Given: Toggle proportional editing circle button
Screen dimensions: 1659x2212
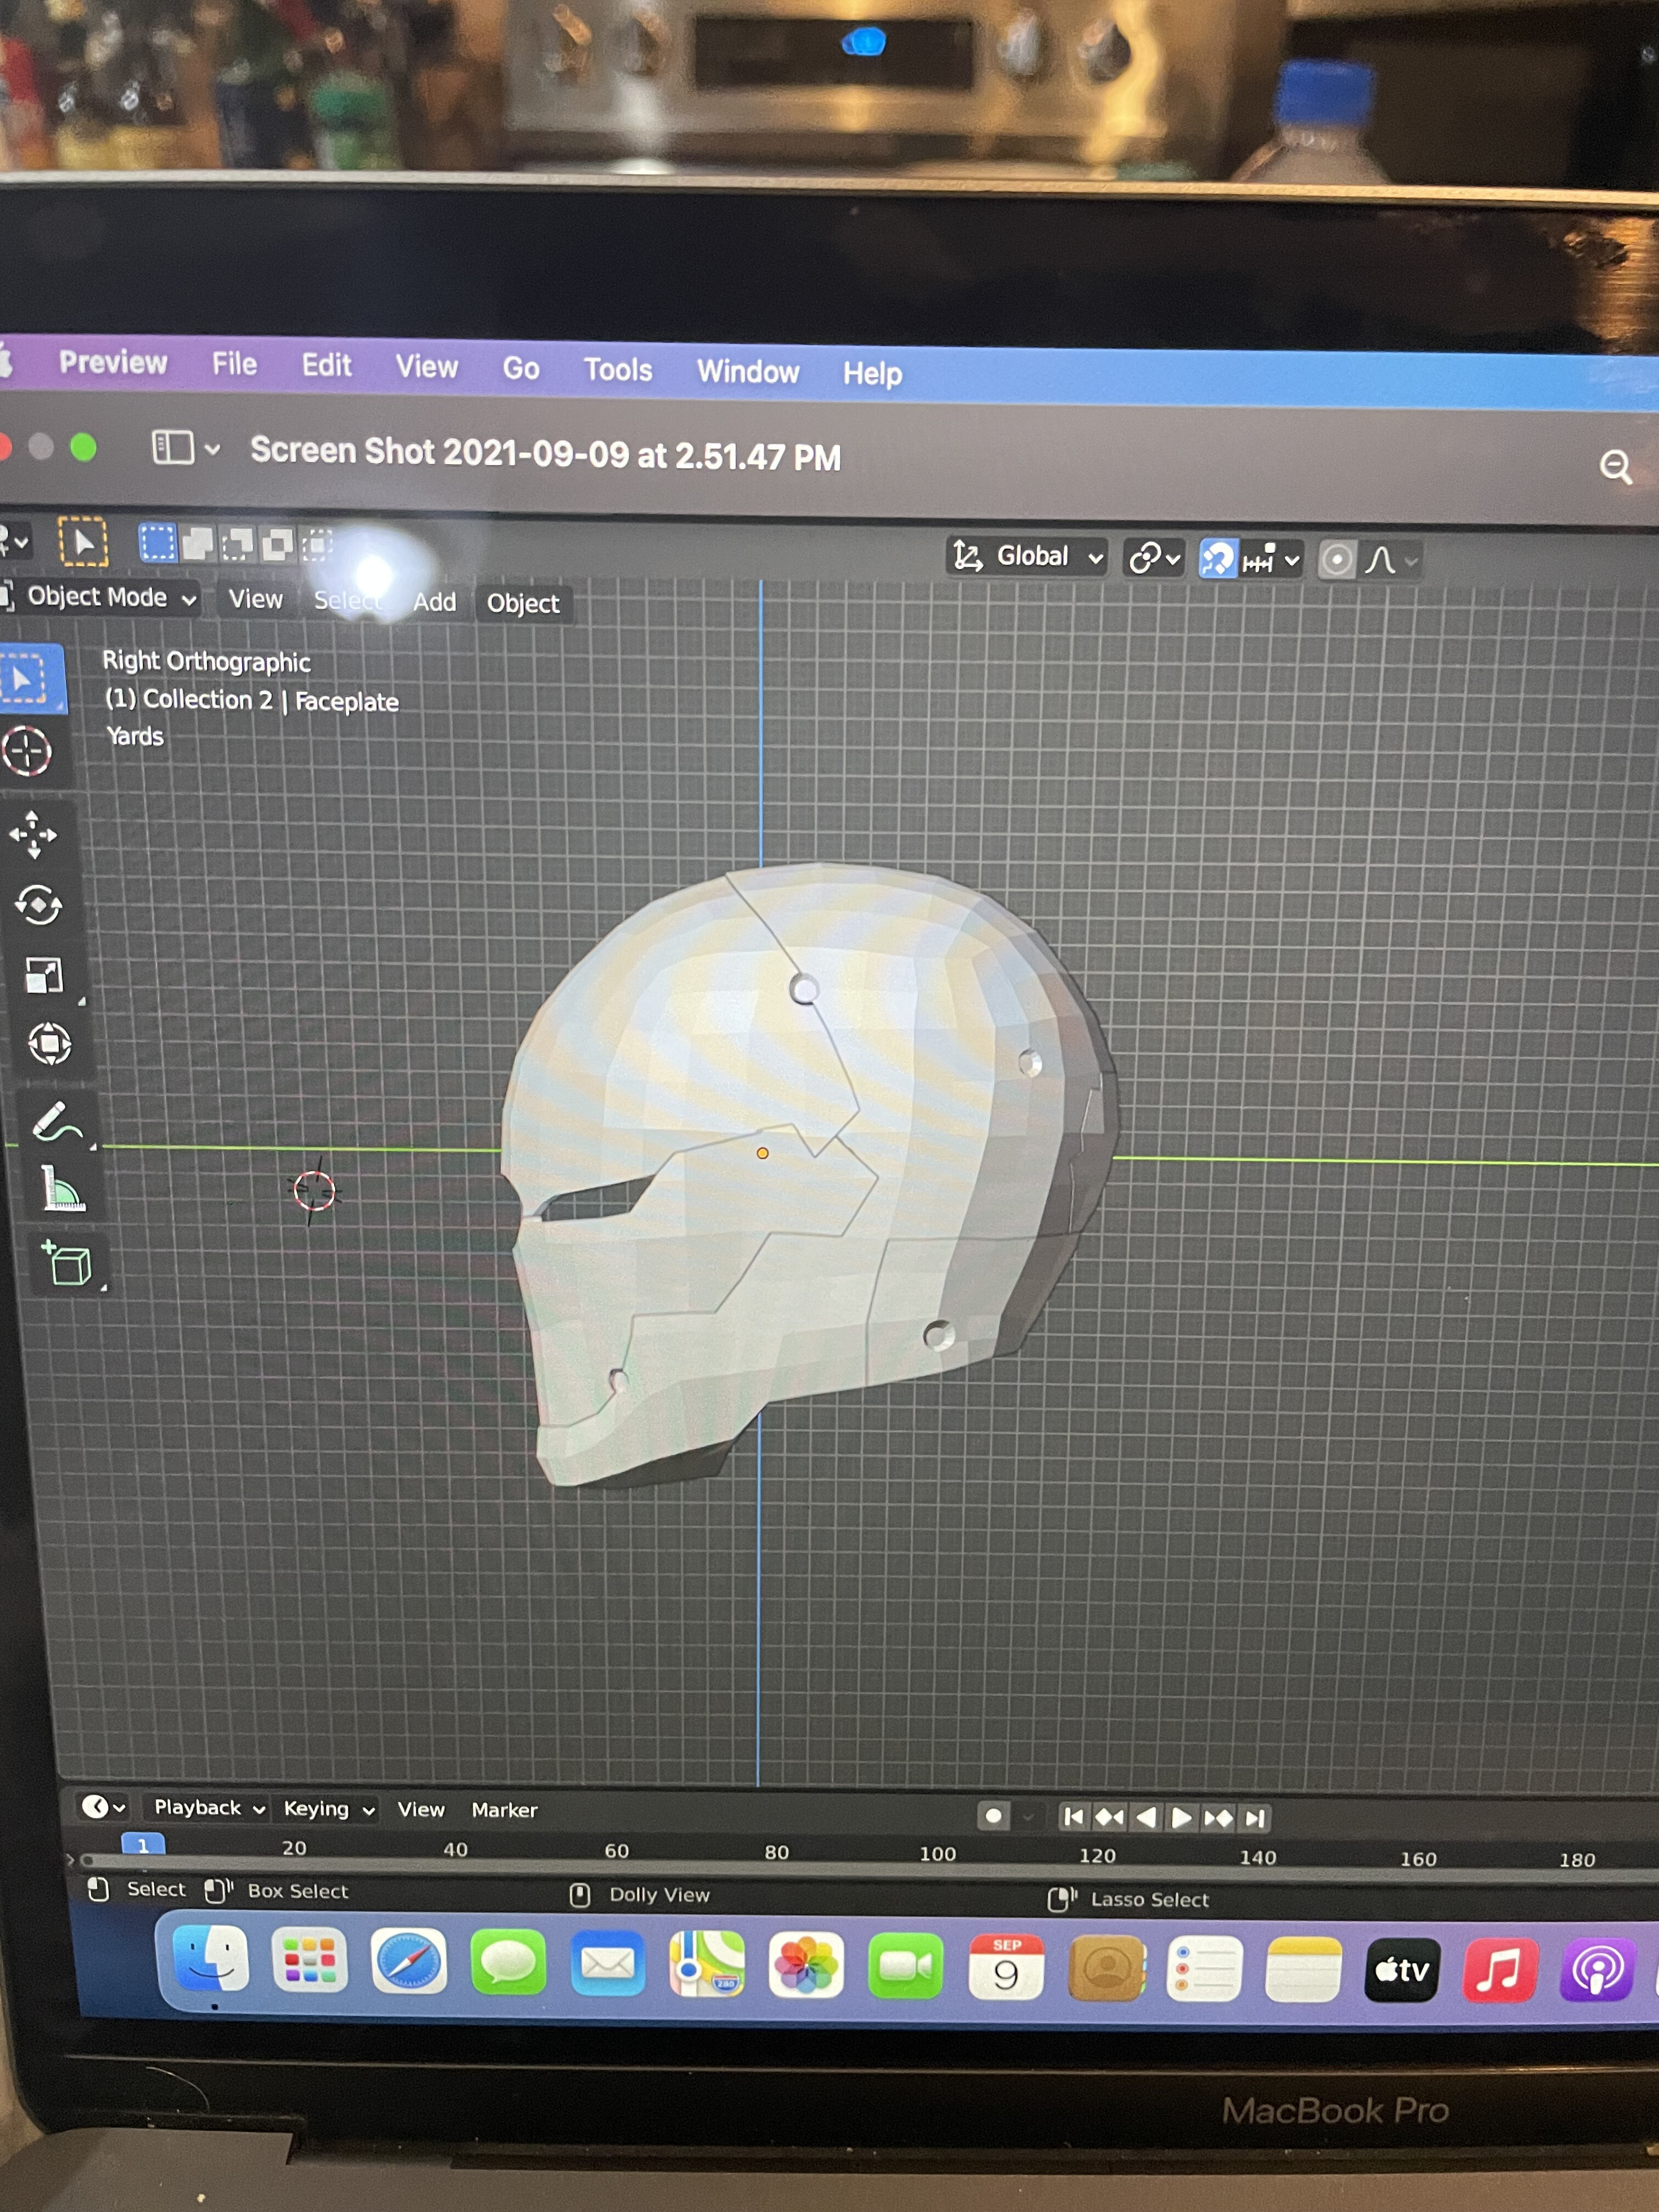Looking at the screenshot, I should coord(1337,560).
